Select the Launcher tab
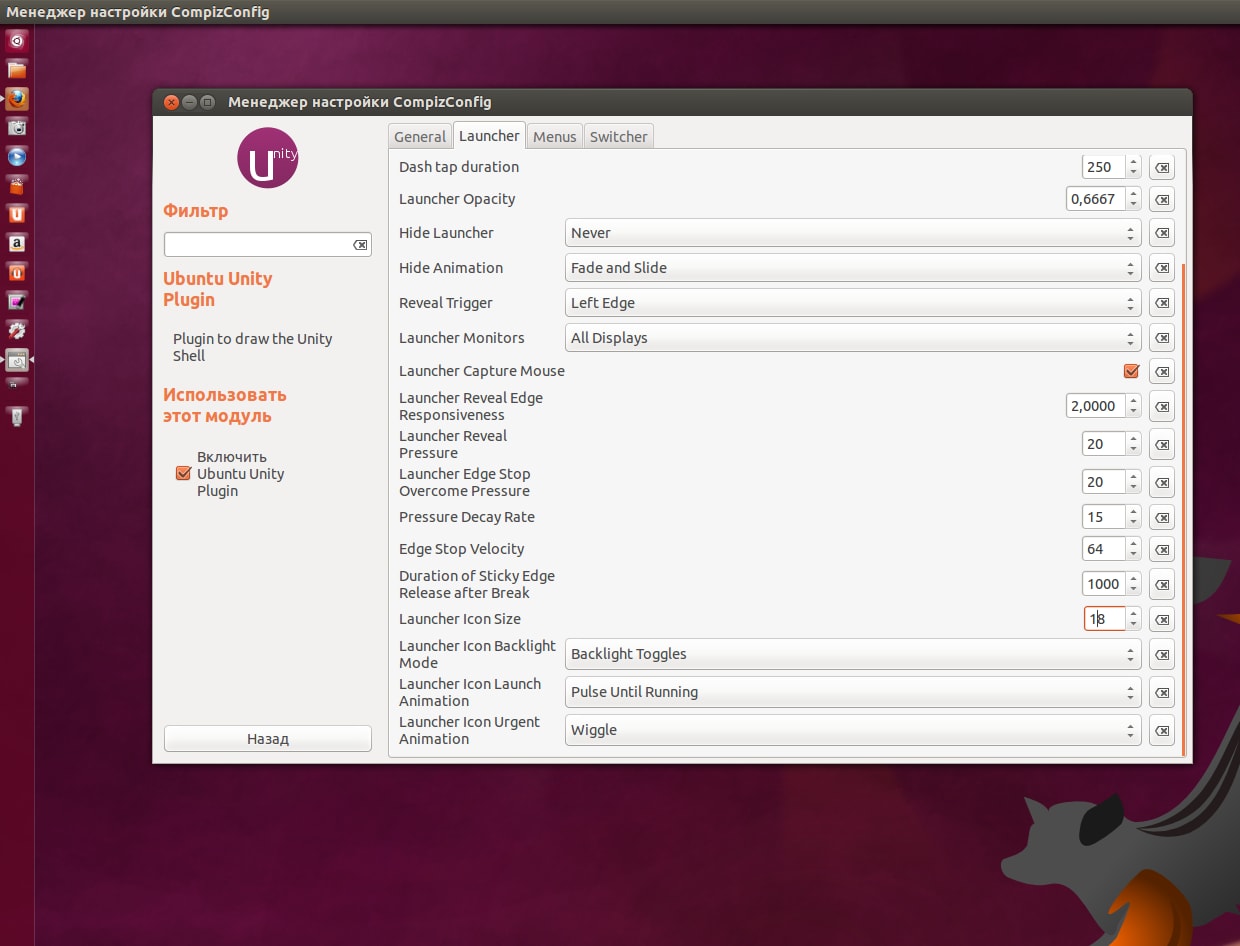This screenshot has width=1240, height=946. coord(489,135)
